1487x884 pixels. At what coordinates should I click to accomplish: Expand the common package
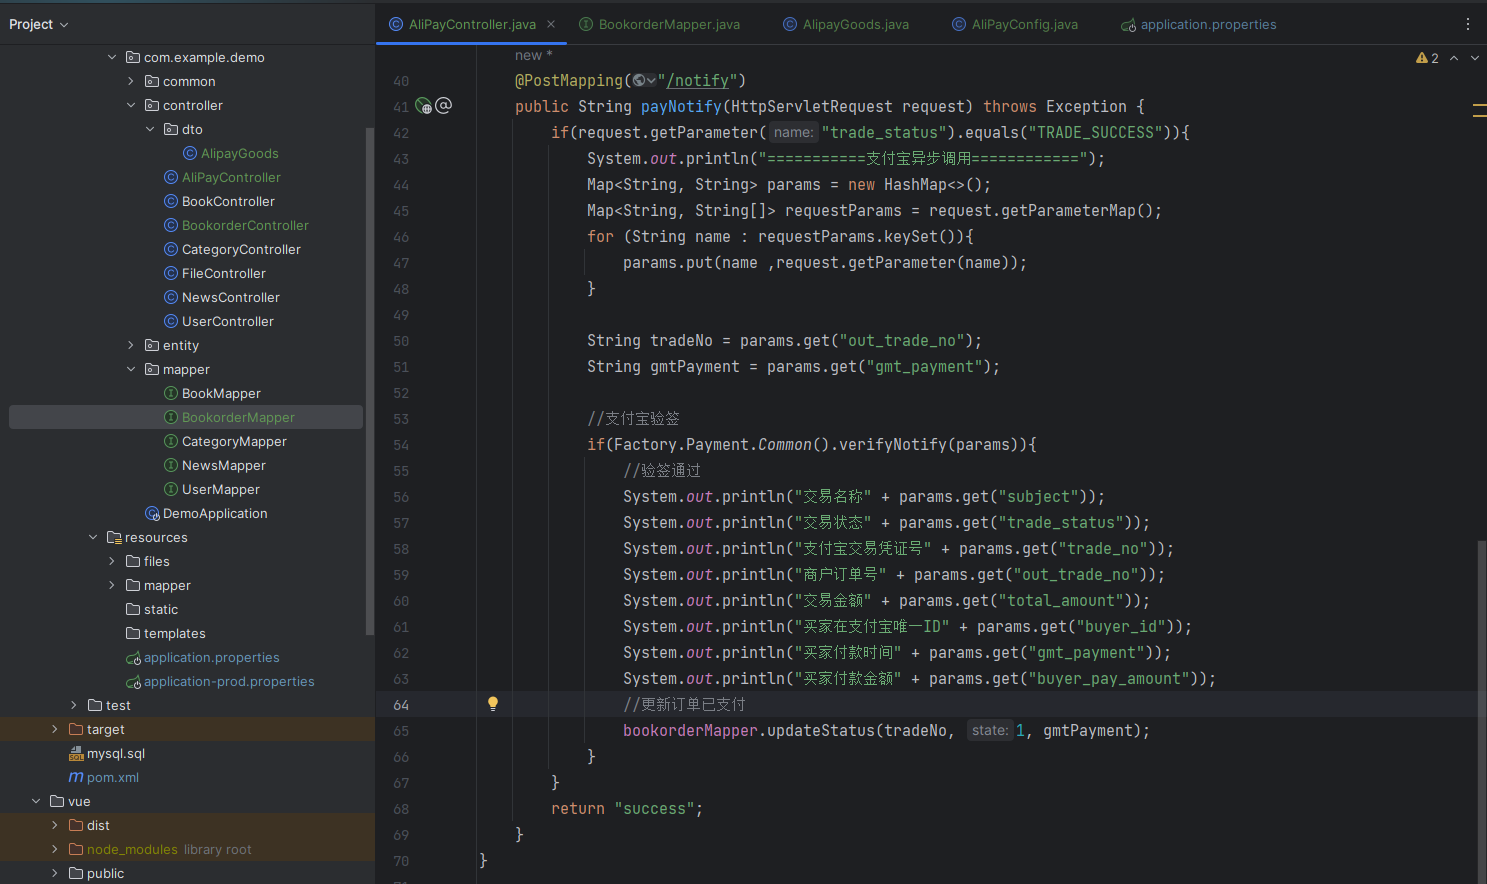coord(131,81)
